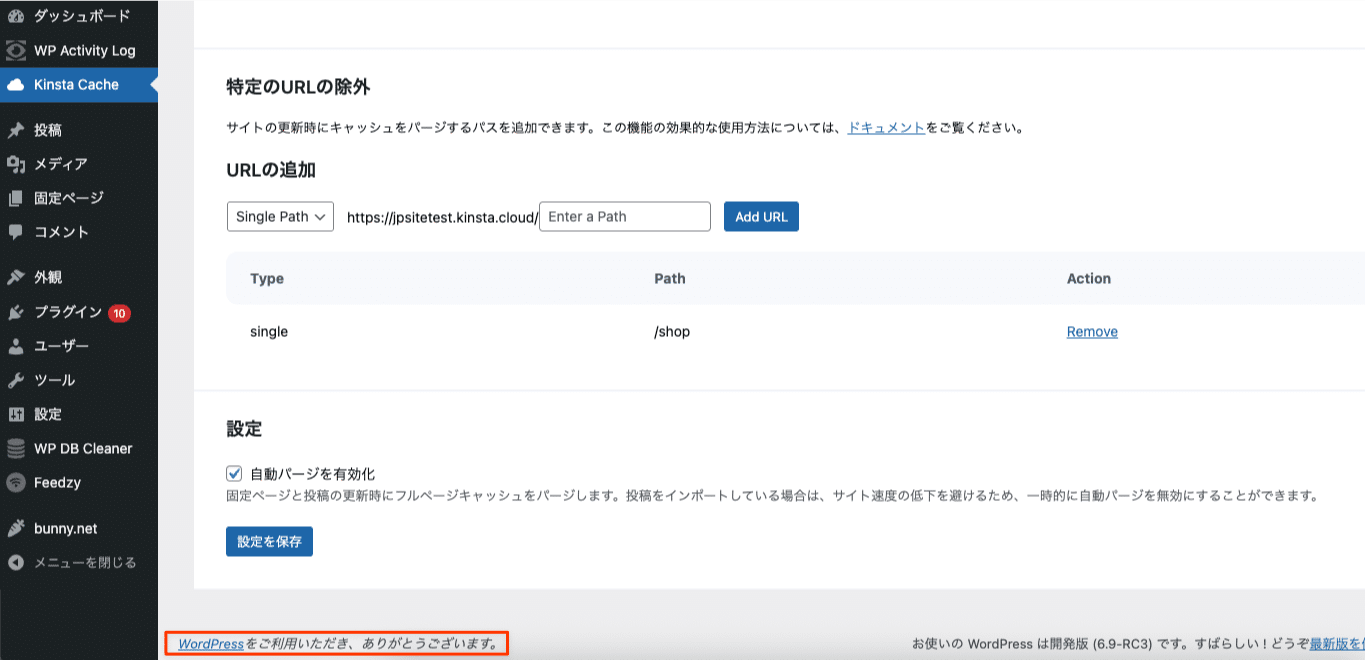The height and width of the screenshot is (660, 1365).
Task: Open the WP Activity Log eye icon
Action: point(18,49)
